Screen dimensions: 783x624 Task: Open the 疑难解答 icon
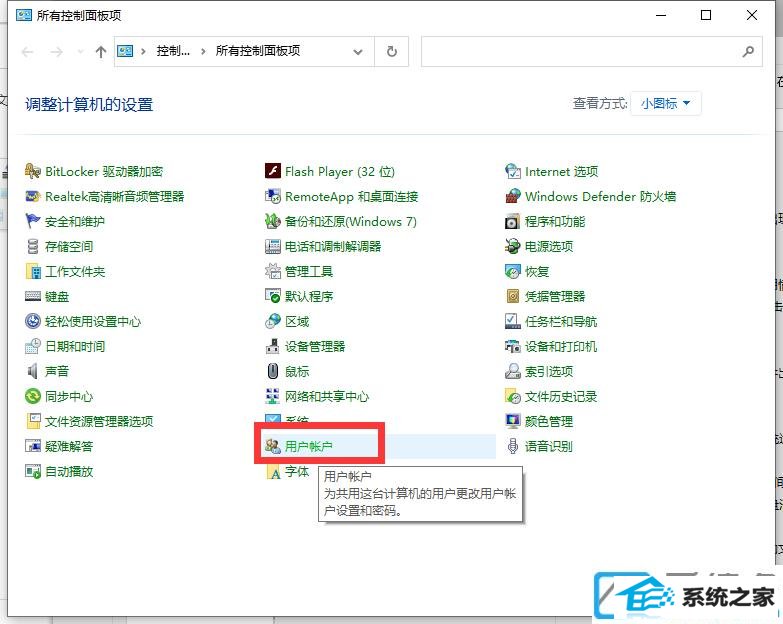click(32, 446)
